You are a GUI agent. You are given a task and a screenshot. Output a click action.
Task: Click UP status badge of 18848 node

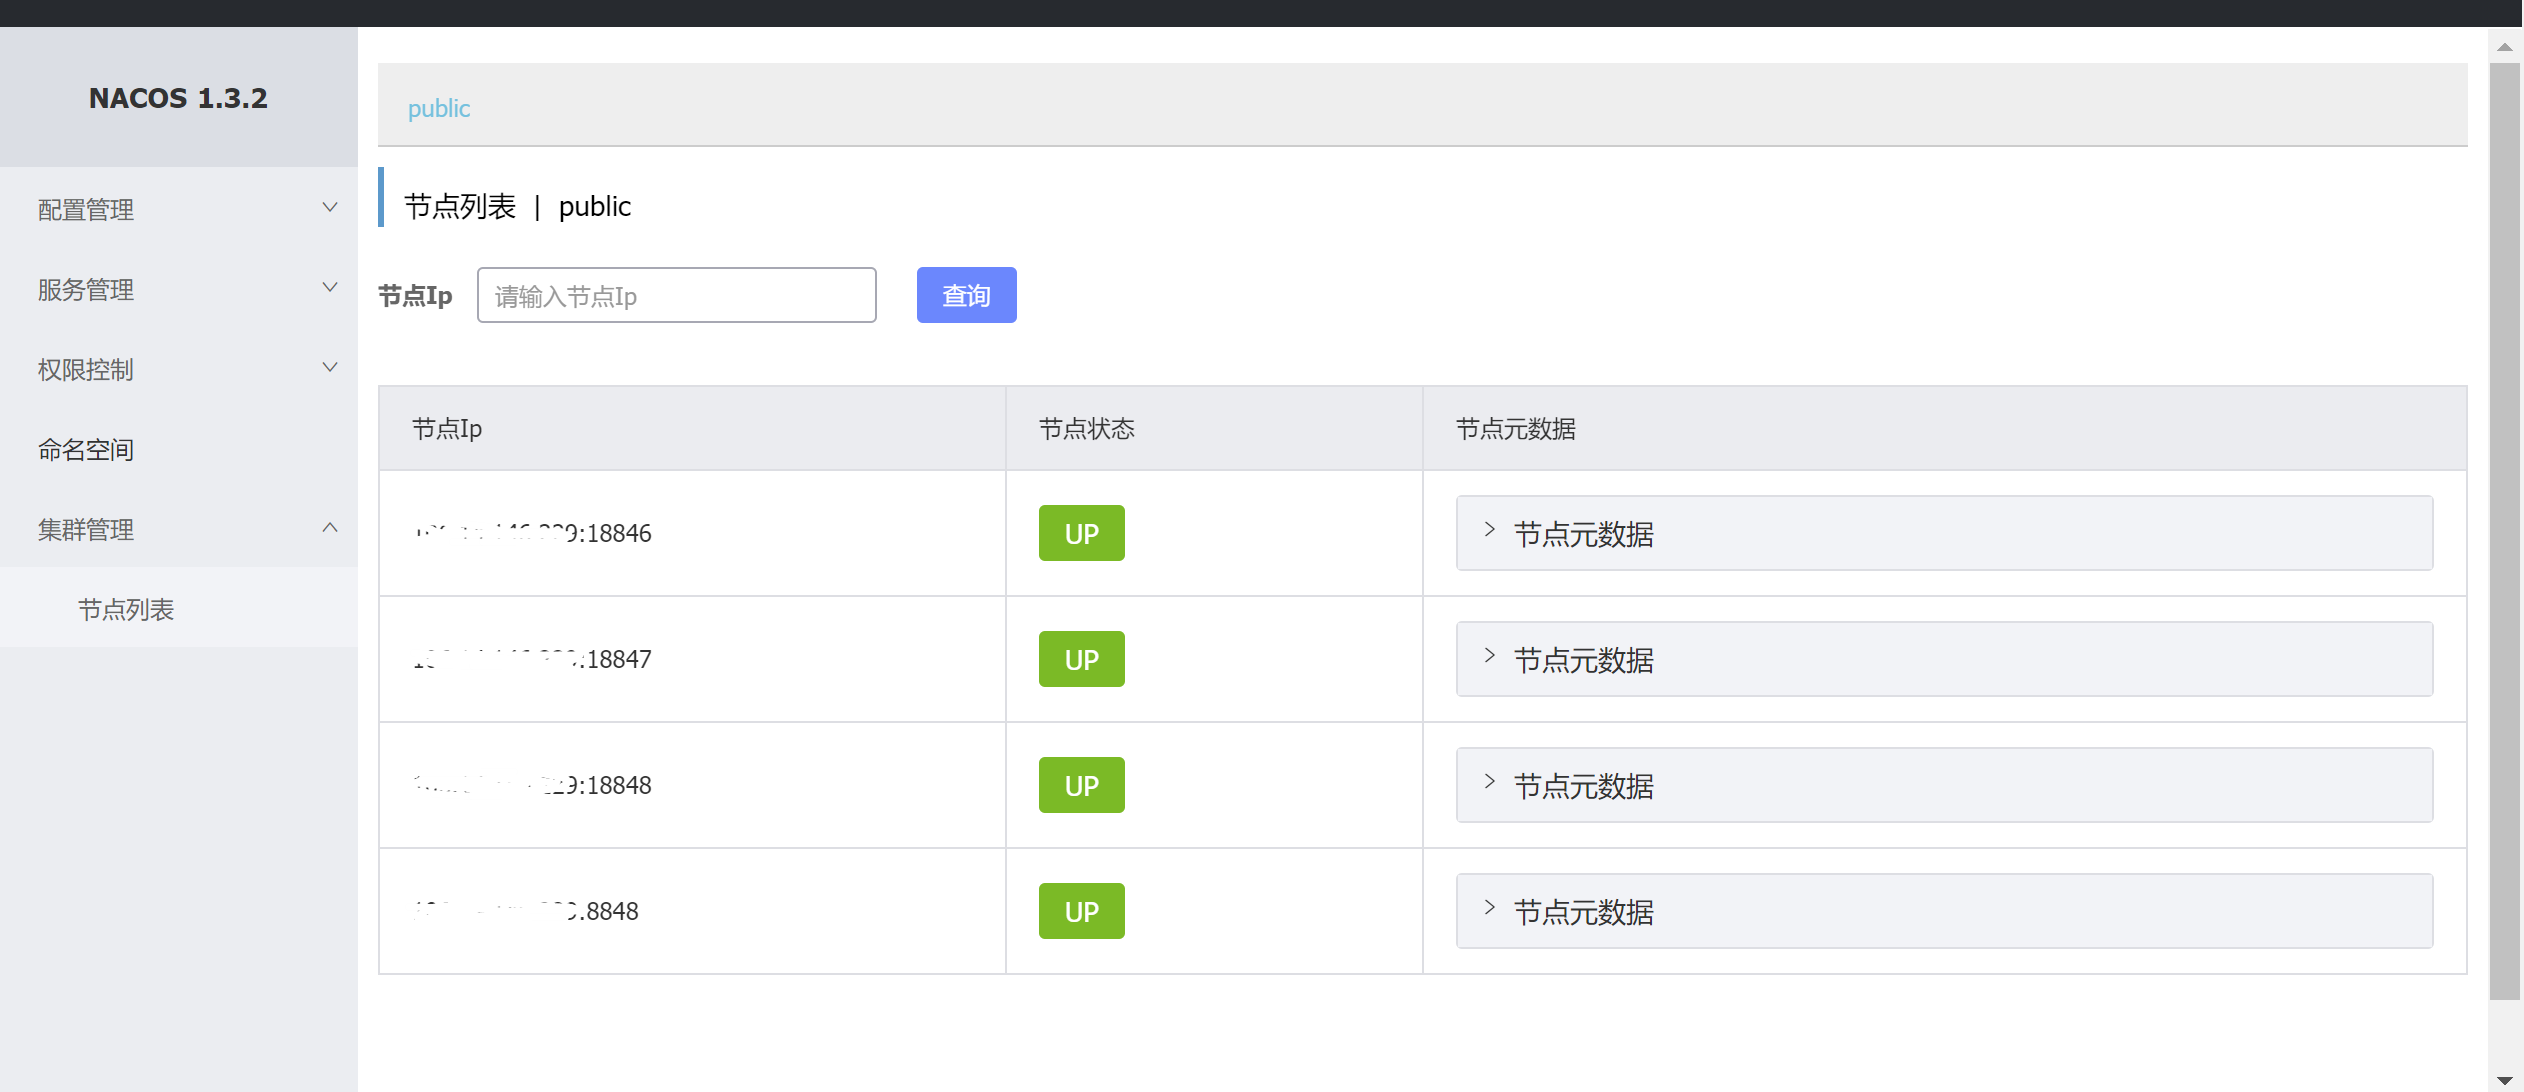[x=1081, y=785]
